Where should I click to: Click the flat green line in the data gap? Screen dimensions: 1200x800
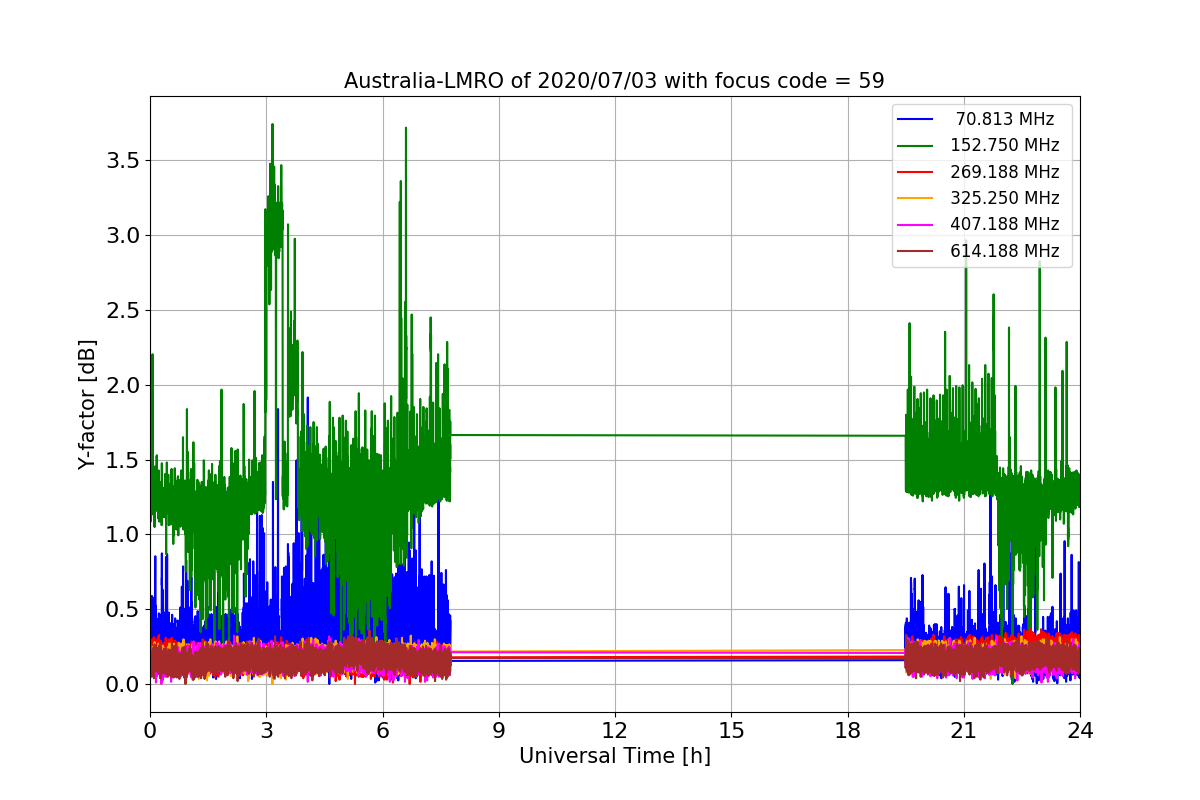(678, 435)
